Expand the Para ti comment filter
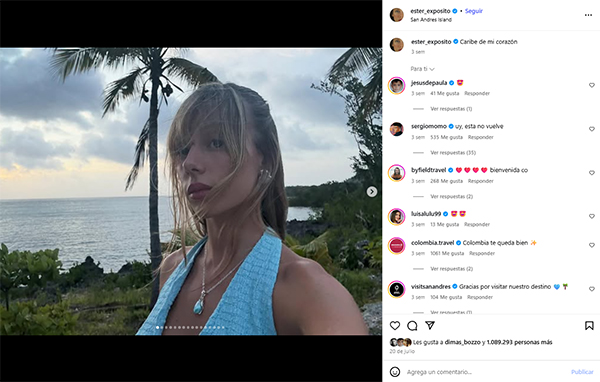The width and height of the screenshot is (600, 382). 422,69
